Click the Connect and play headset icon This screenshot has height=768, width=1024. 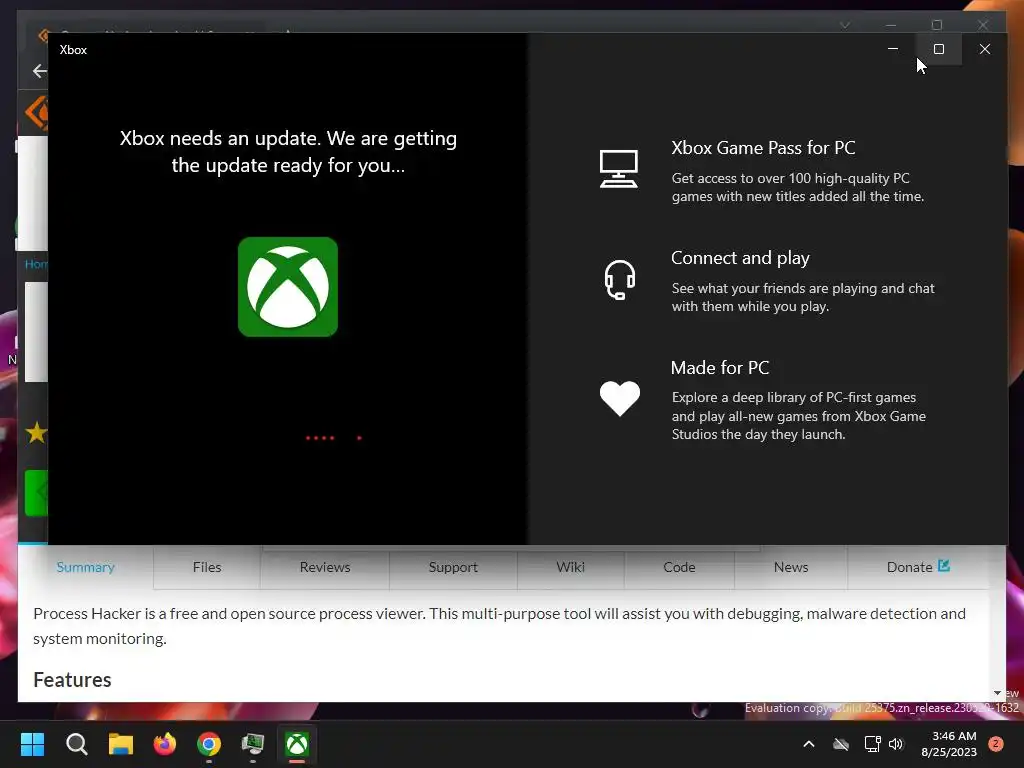[619, 280]
